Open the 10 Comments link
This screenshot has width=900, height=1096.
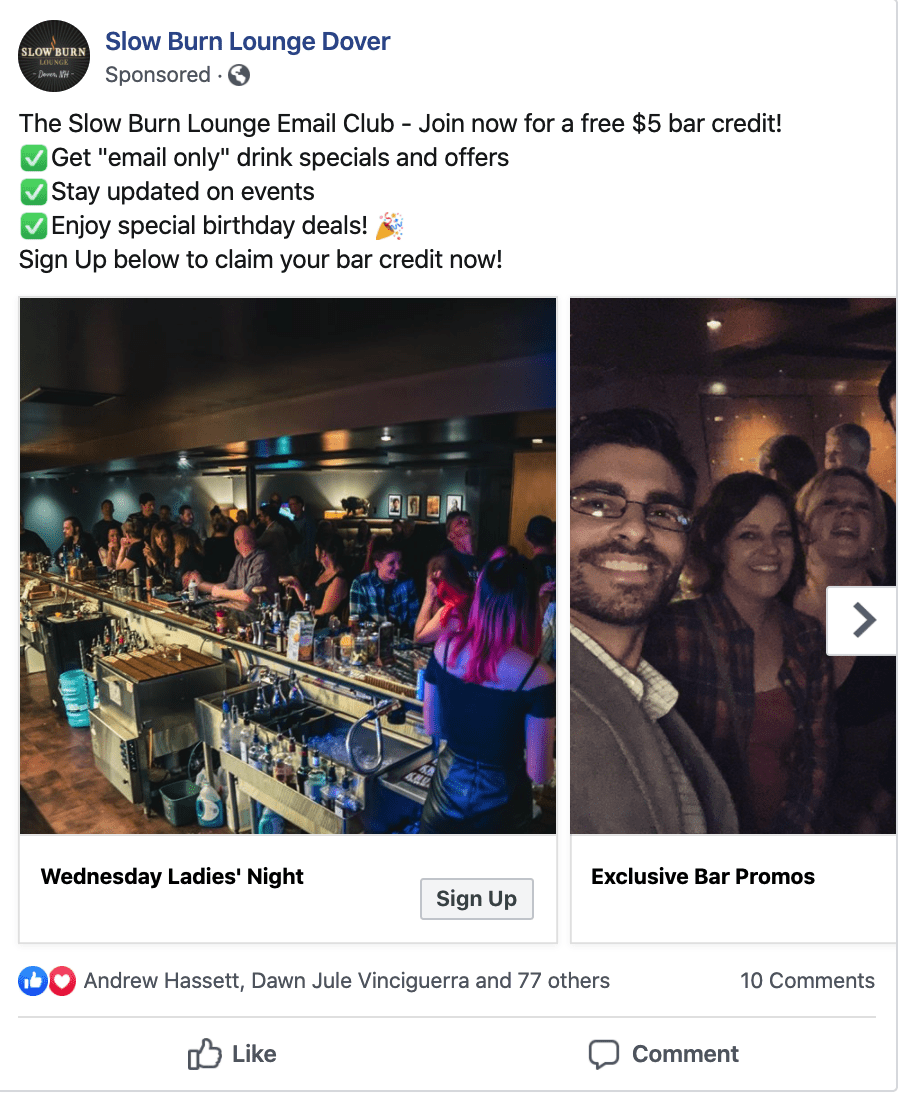[807, 981]
